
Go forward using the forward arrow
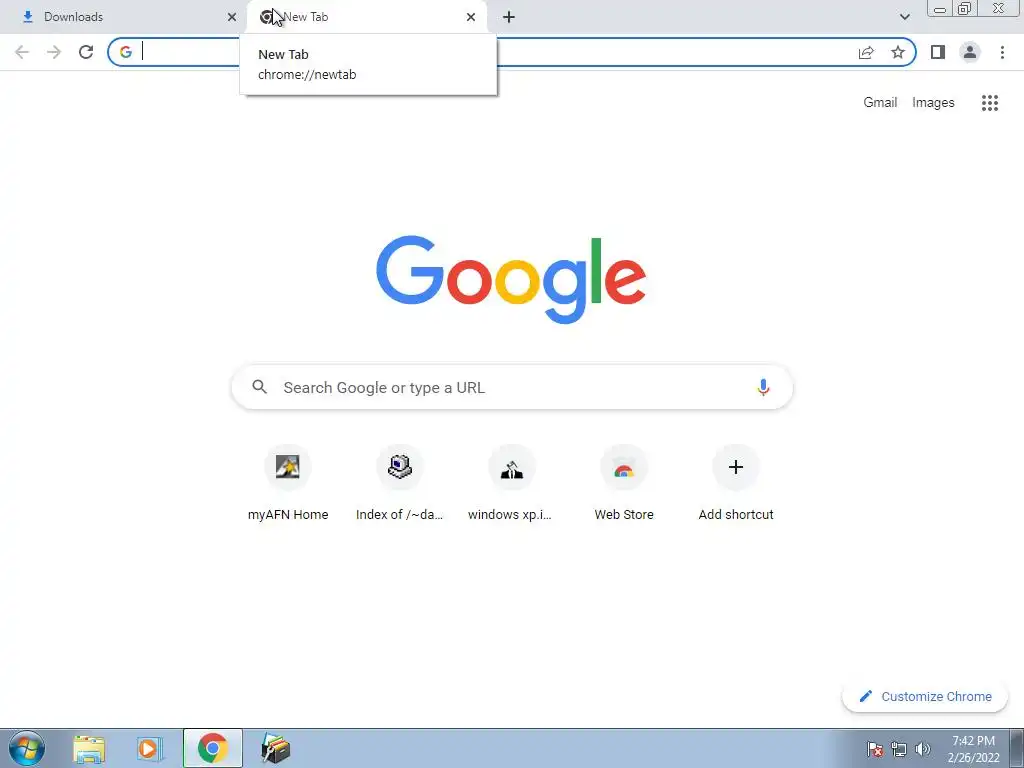(x=54, y=52)
